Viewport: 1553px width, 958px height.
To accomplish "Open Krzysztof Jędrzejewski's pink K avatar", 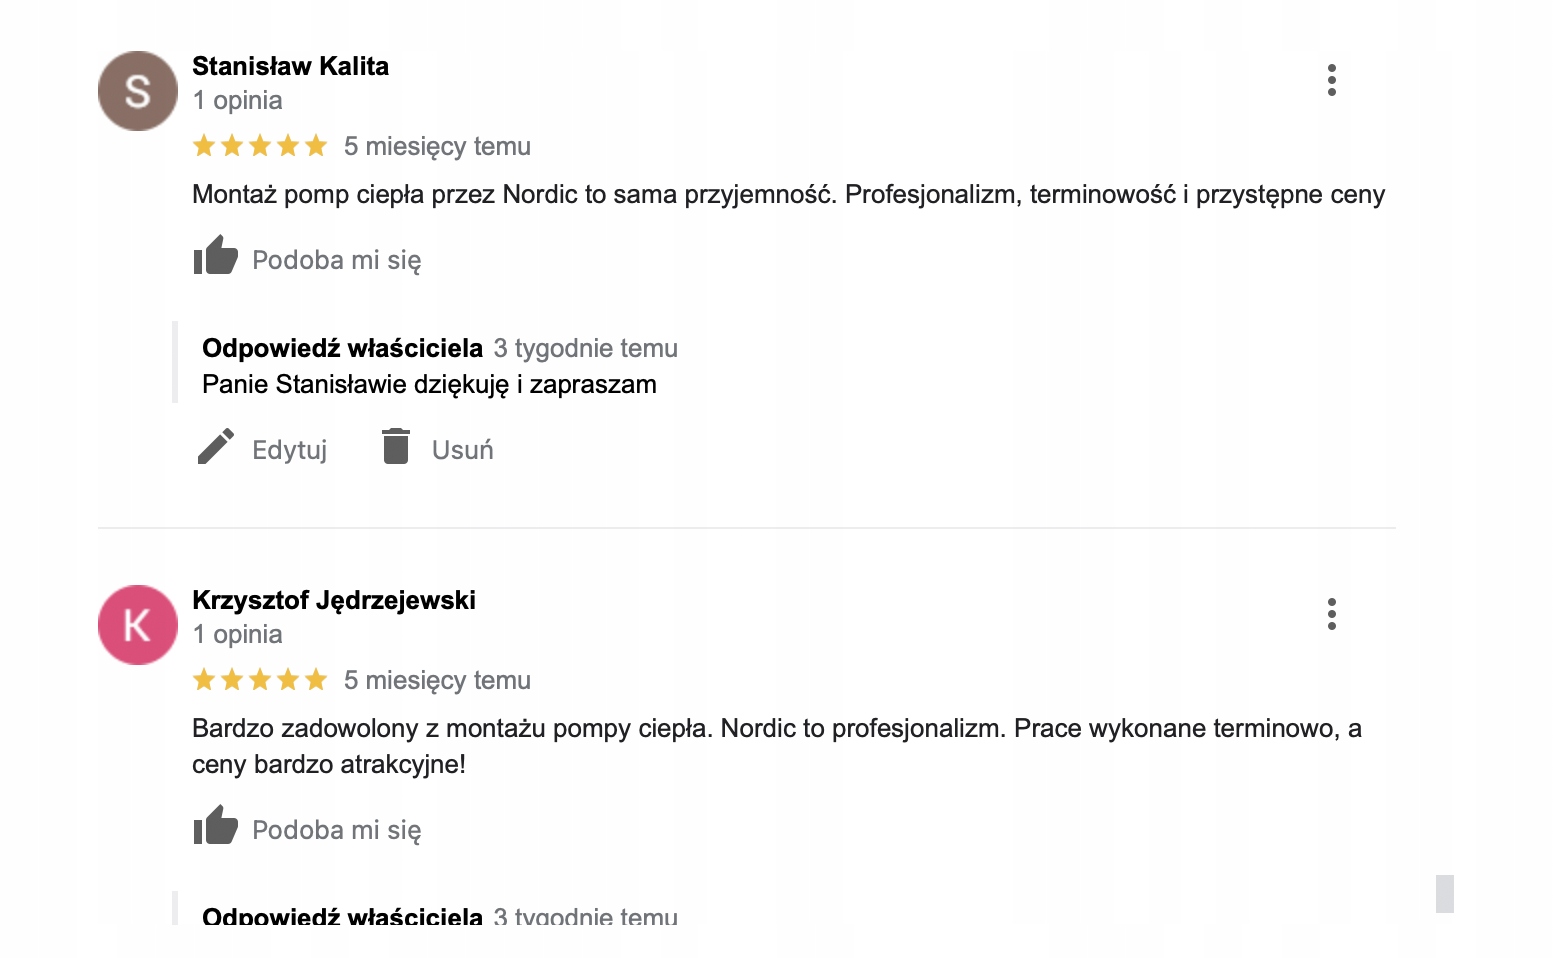I will coord(138,625).
